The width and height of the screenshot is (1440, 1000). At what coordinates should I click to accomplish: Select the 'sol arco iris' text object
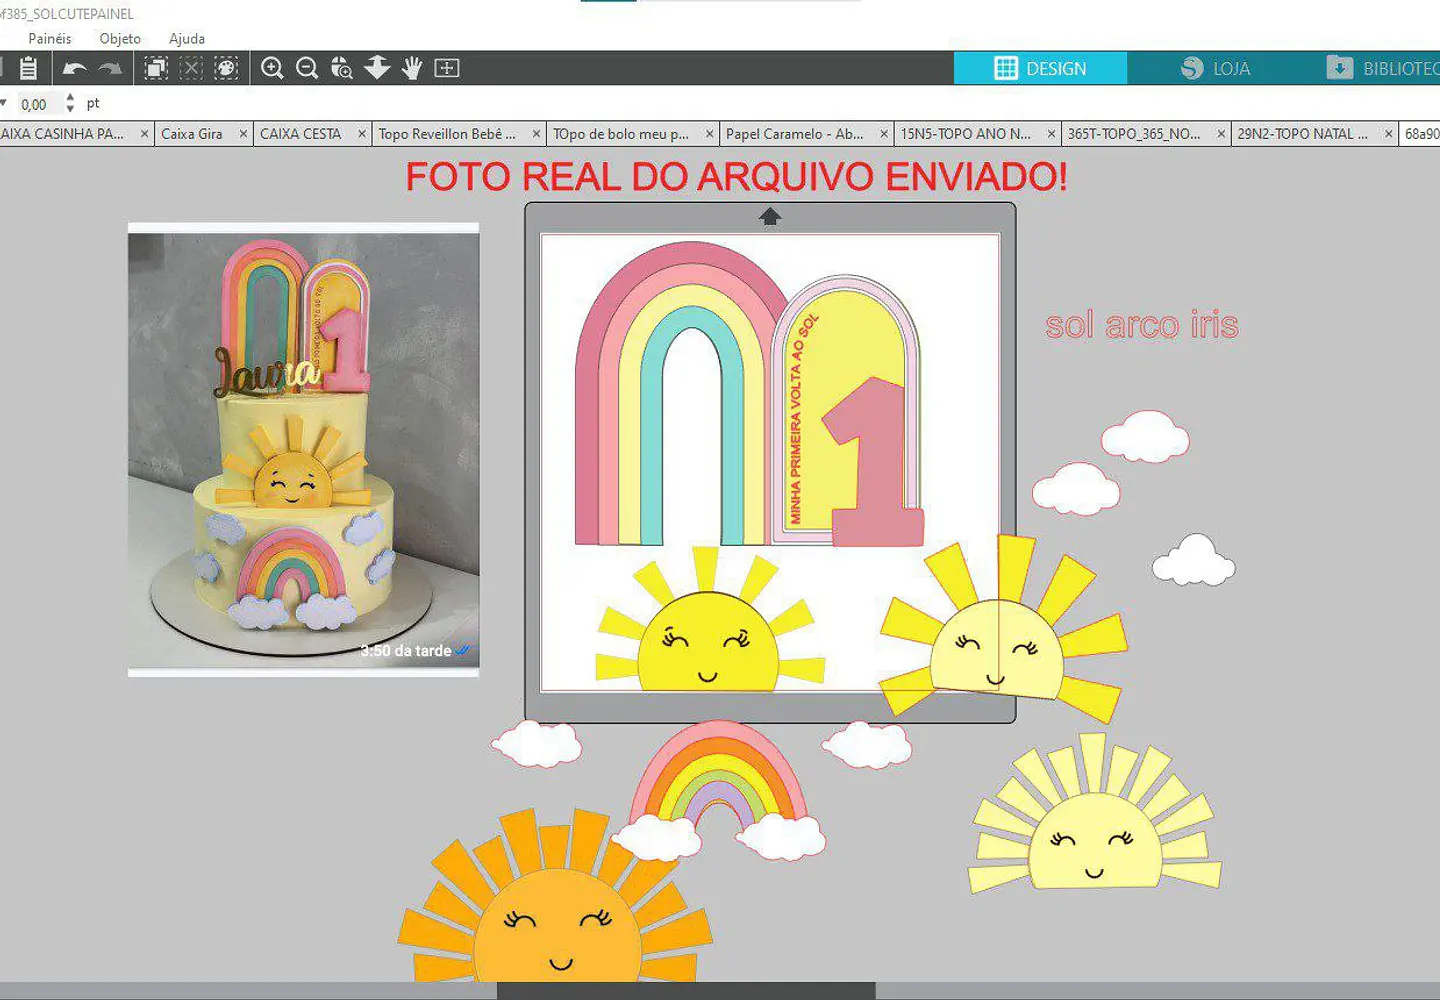[x=1142, y=325]
